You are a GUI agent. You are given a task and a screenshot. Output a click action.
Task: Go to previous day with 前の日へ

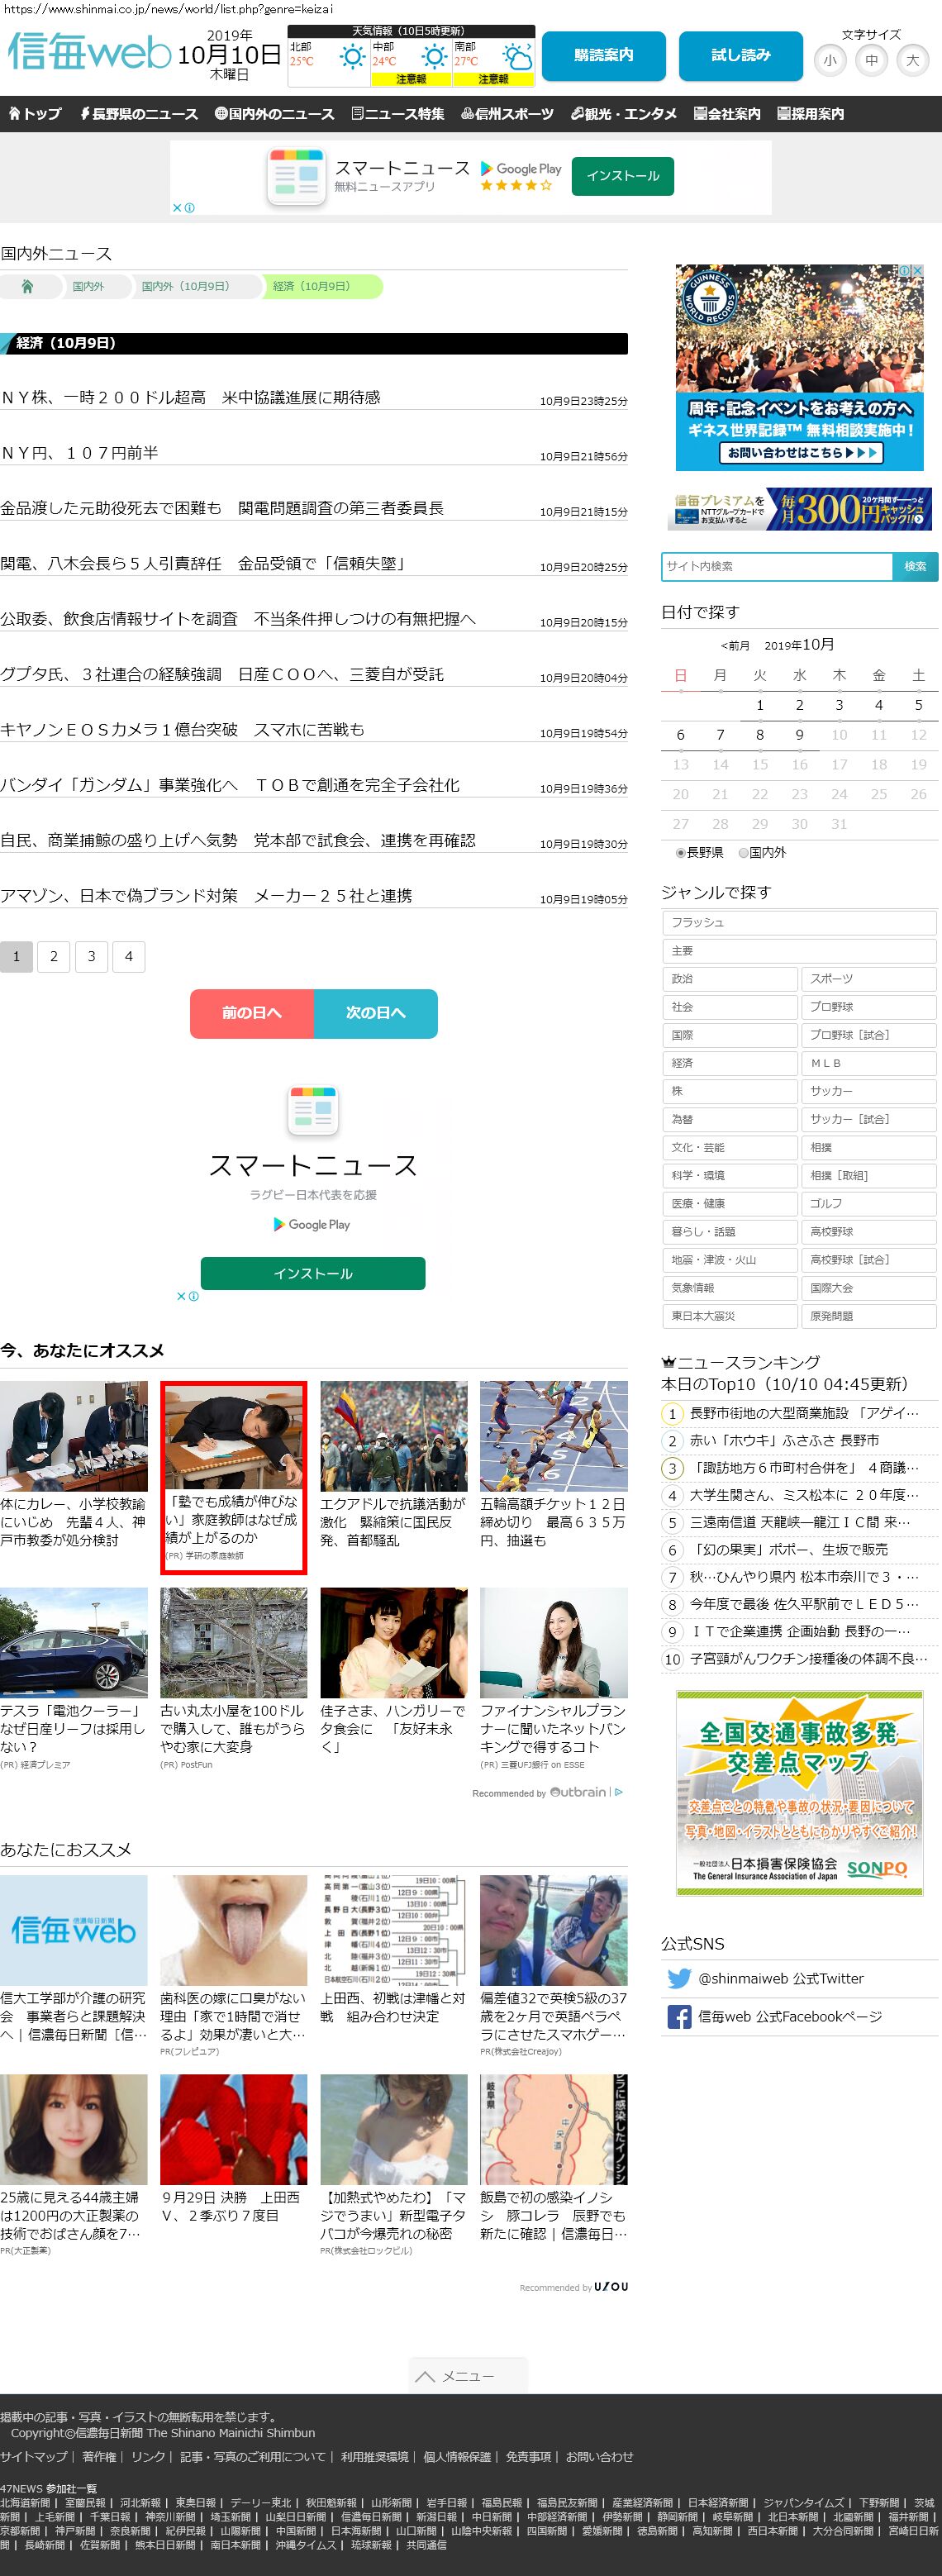pyautogui.click(x=252, y=1013)
